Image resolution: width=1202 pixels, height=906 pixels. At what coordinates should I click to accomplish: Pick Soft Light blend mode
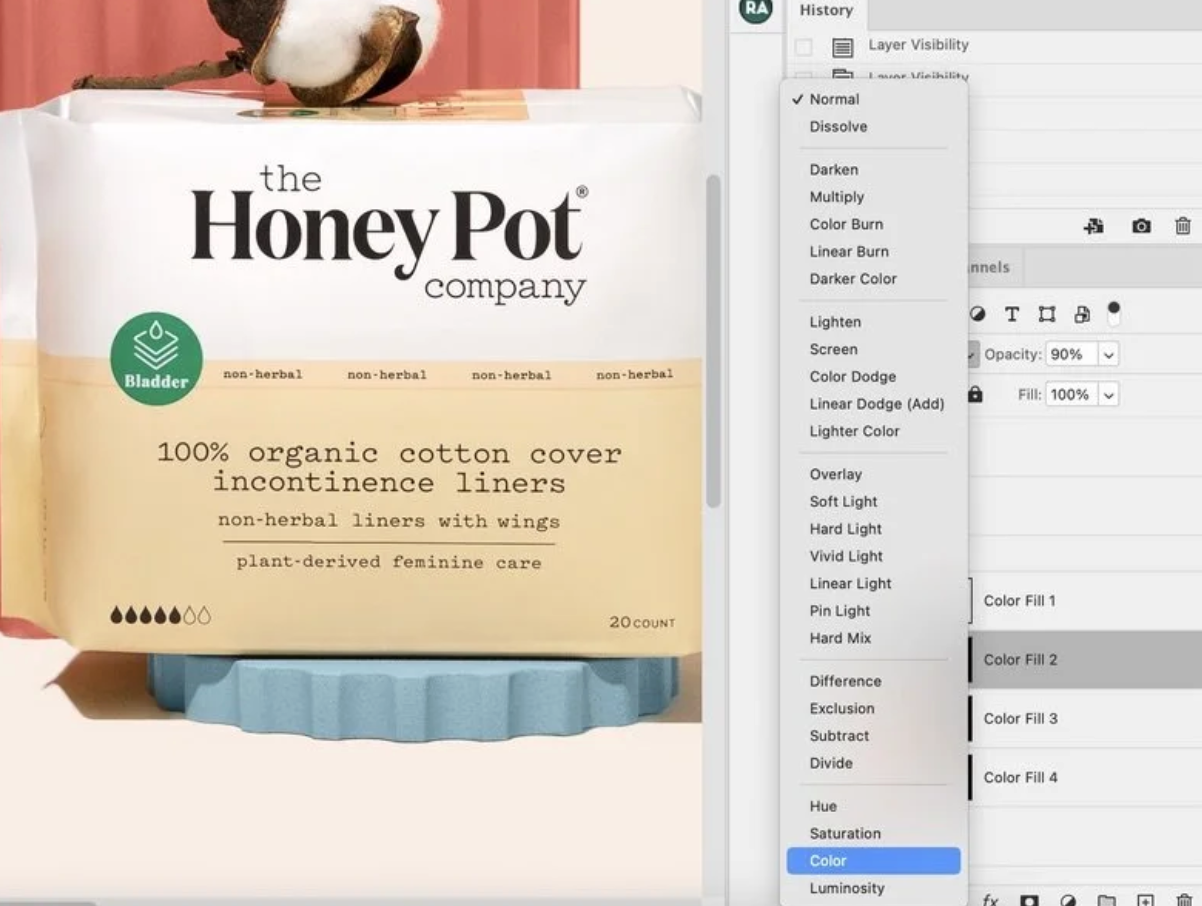[873, 502]
